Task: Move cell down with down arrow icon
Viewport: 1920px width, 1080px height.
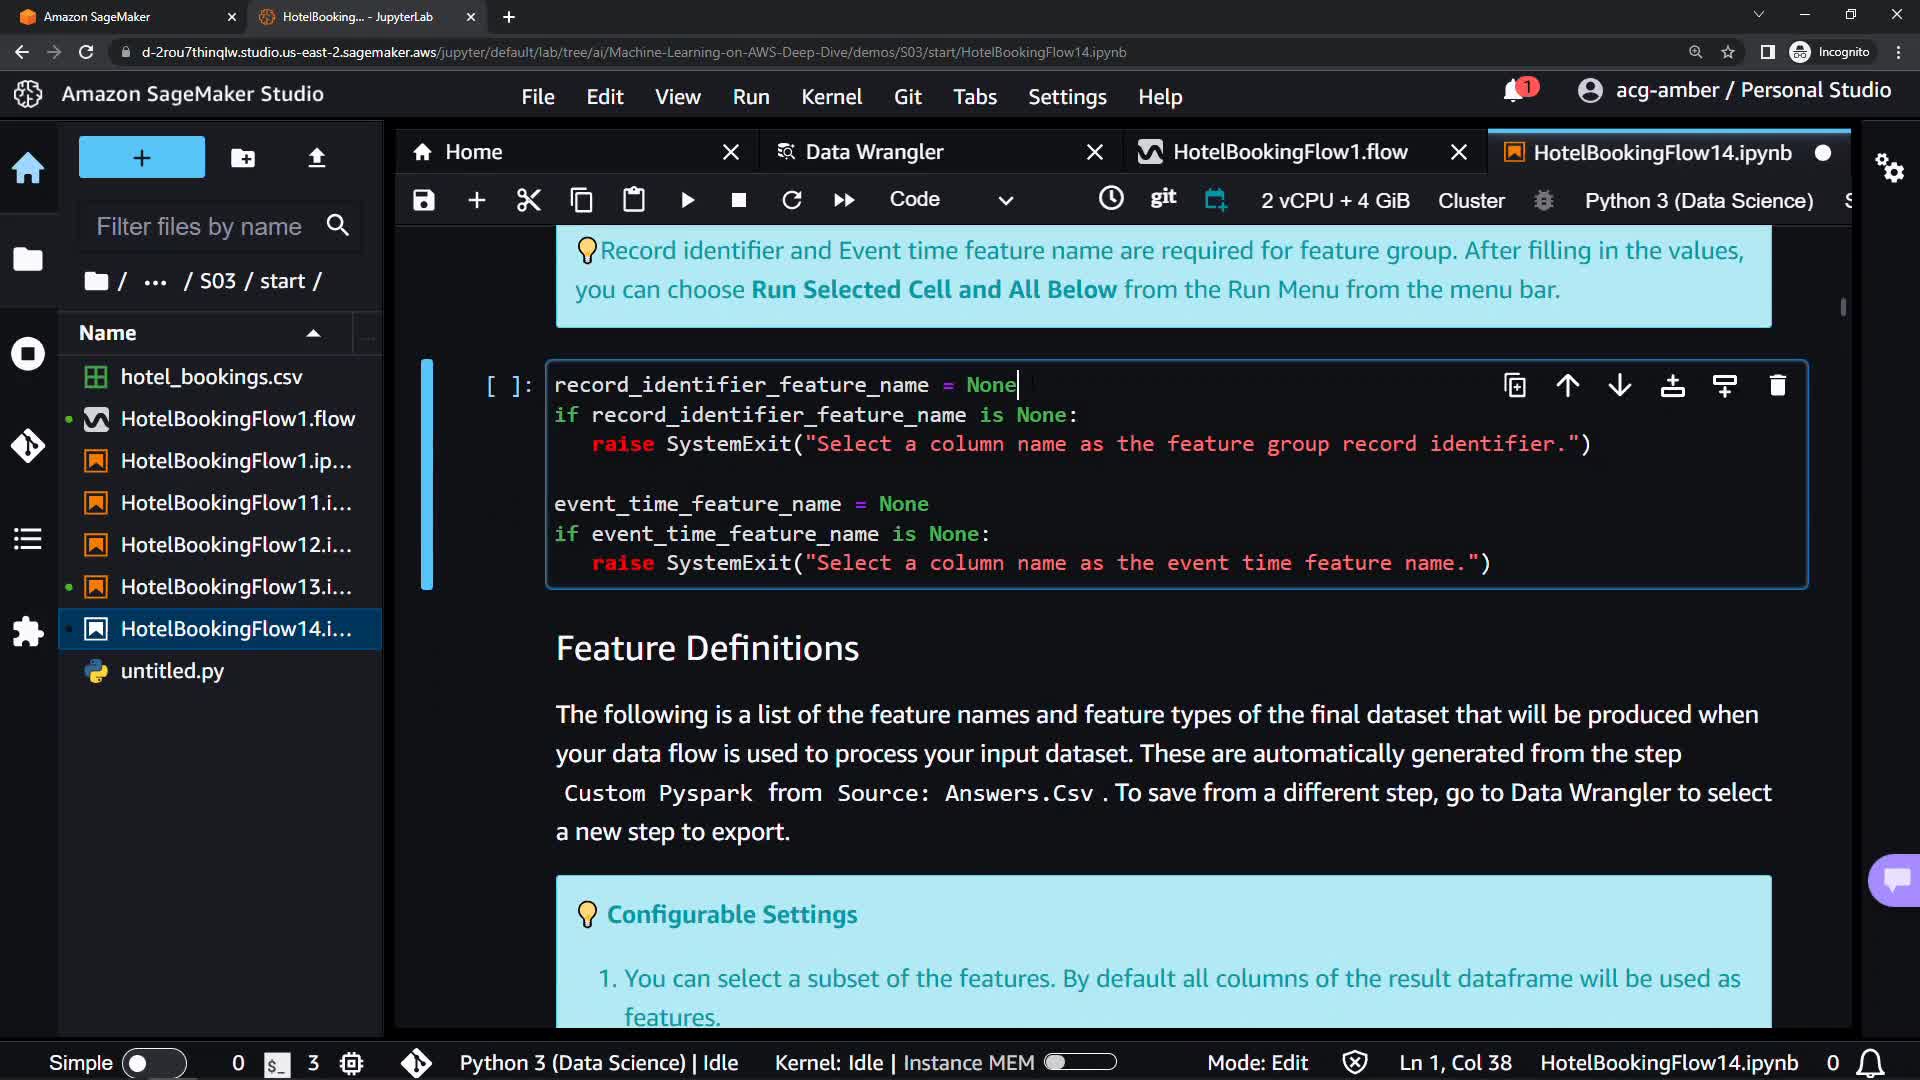Action: tap(1620, 386)
